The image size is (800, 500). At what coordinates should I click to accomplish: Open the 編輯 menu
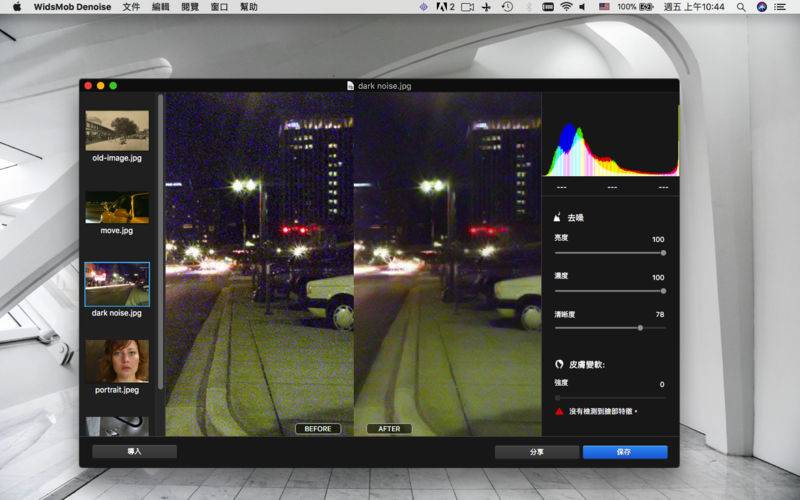[x=161, y=7]
